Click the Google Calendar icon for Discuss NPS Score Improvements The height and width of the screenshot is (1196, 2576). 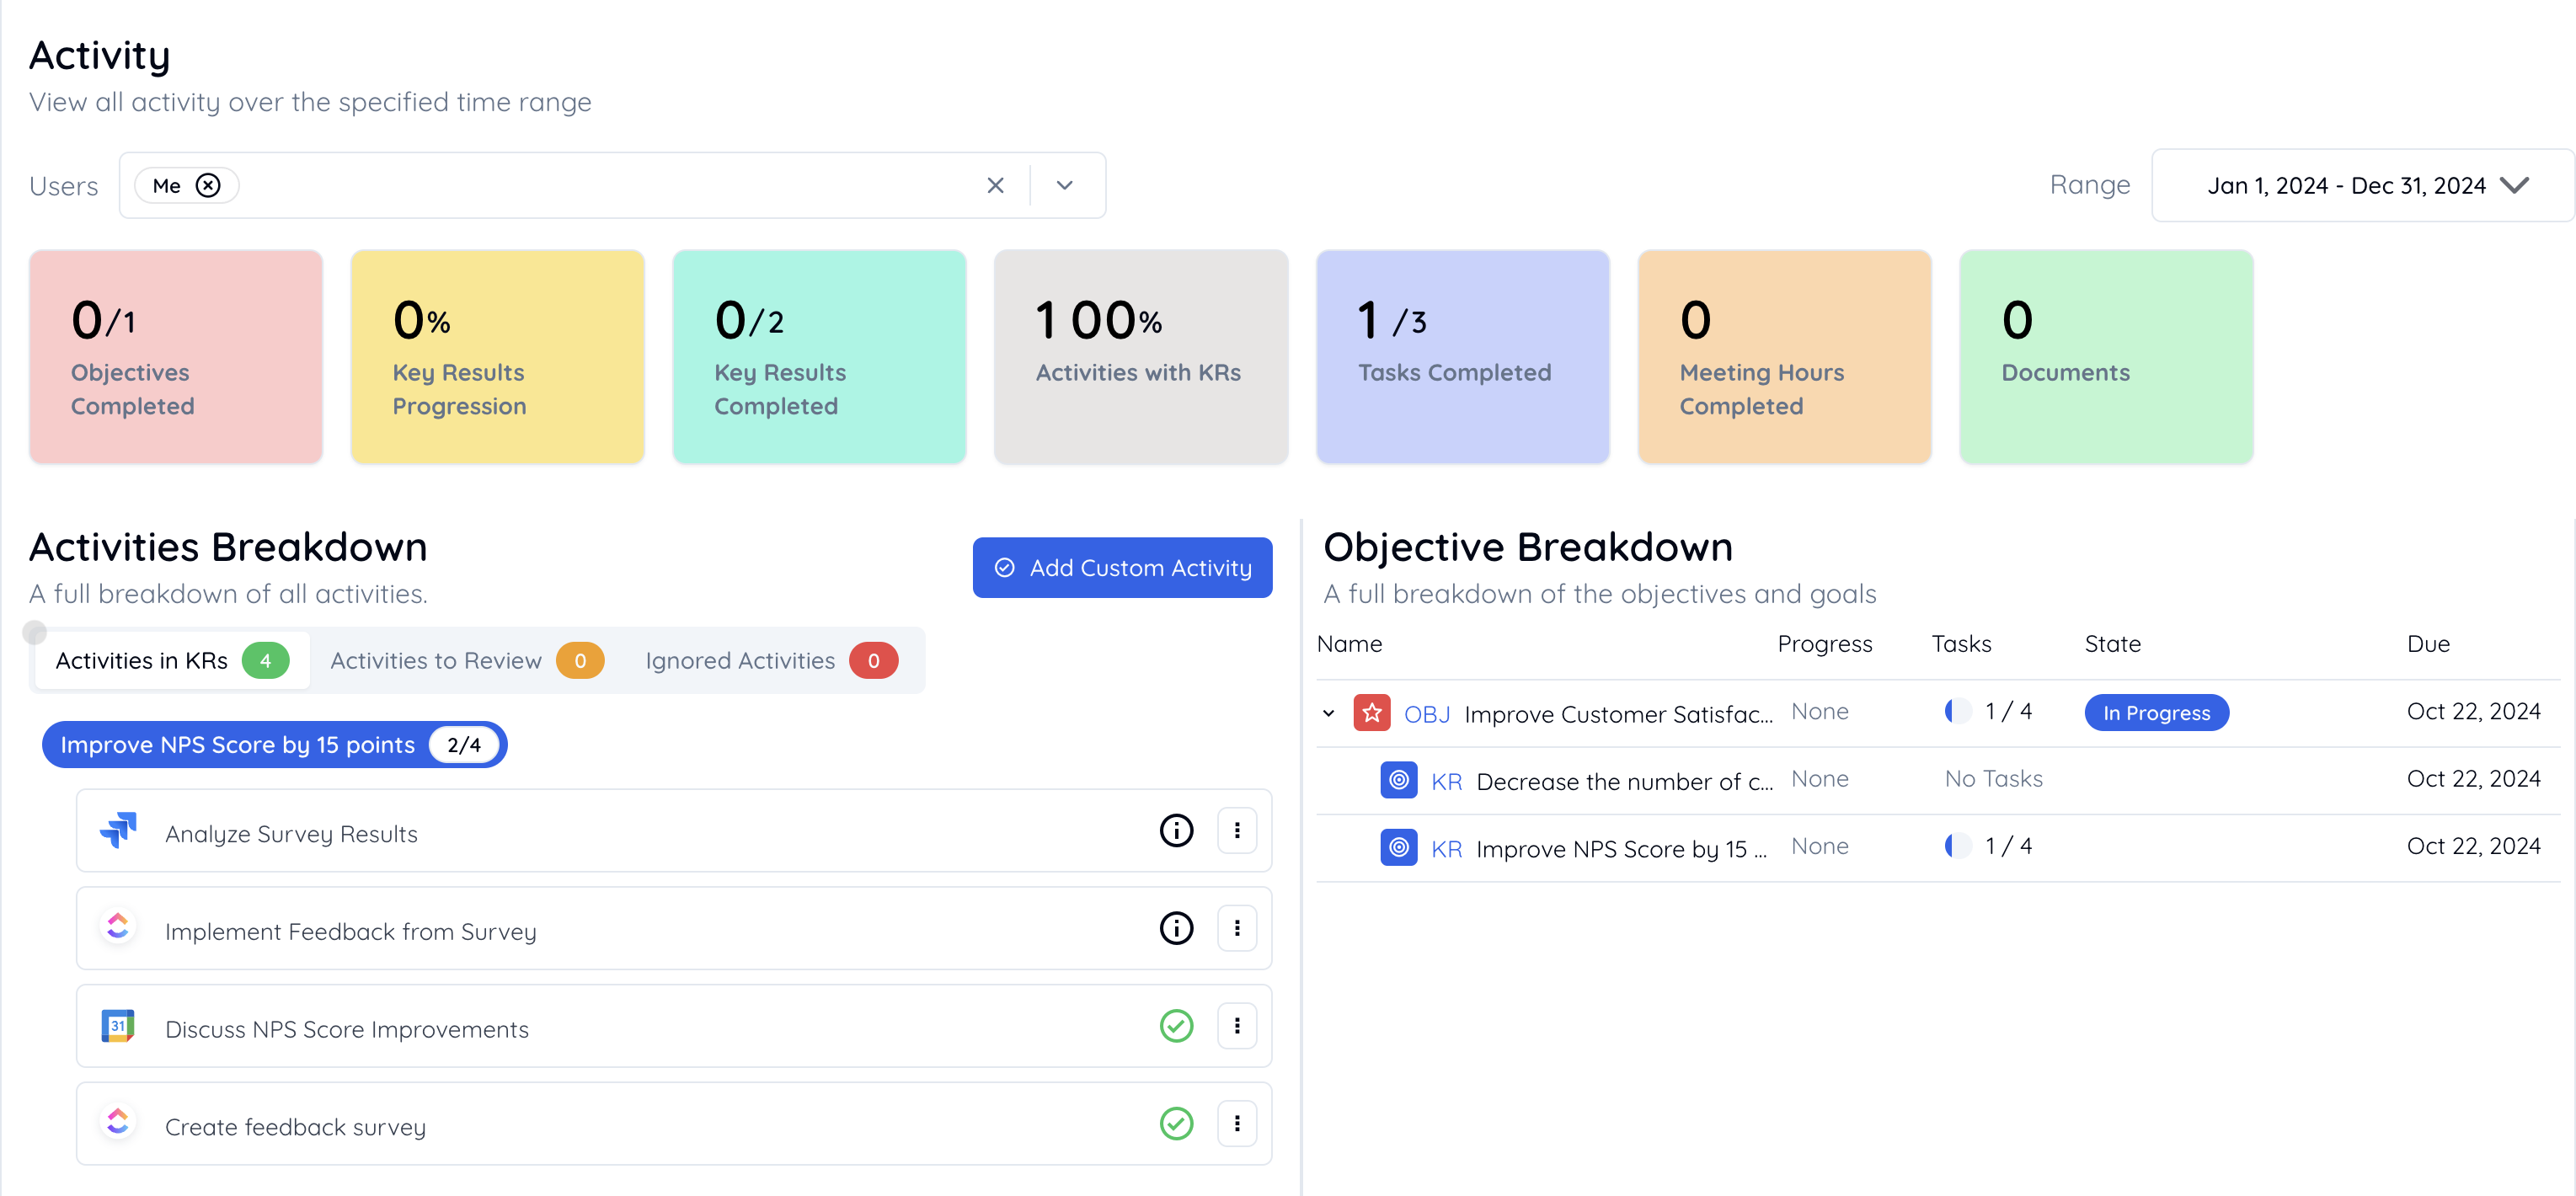point(118,1026)
